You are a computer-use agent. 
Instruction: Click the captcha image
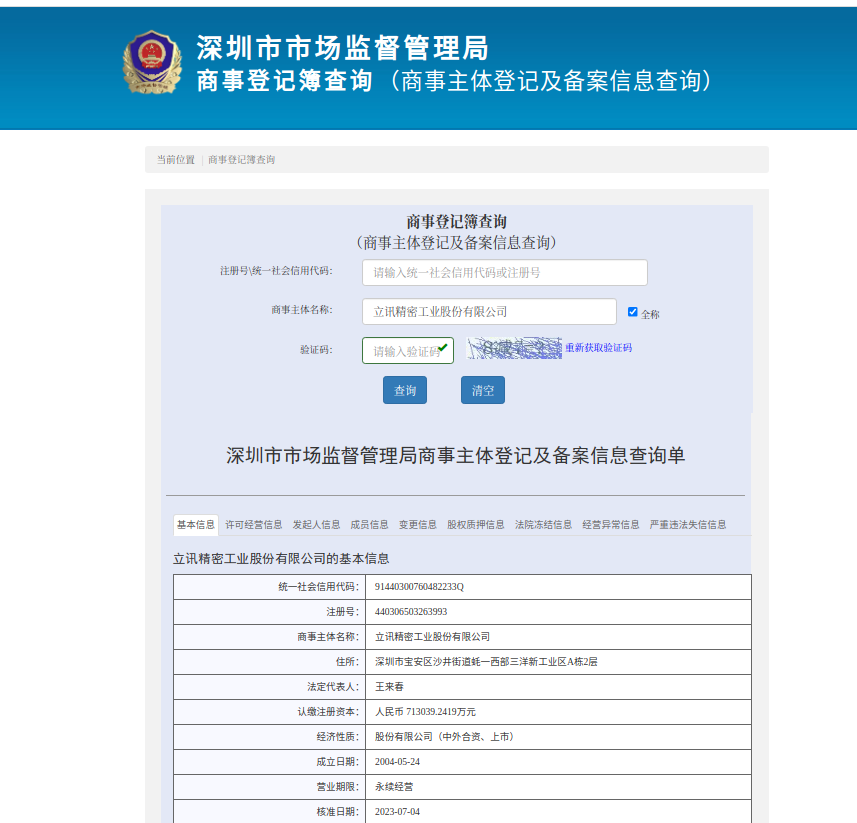[514, 348]
